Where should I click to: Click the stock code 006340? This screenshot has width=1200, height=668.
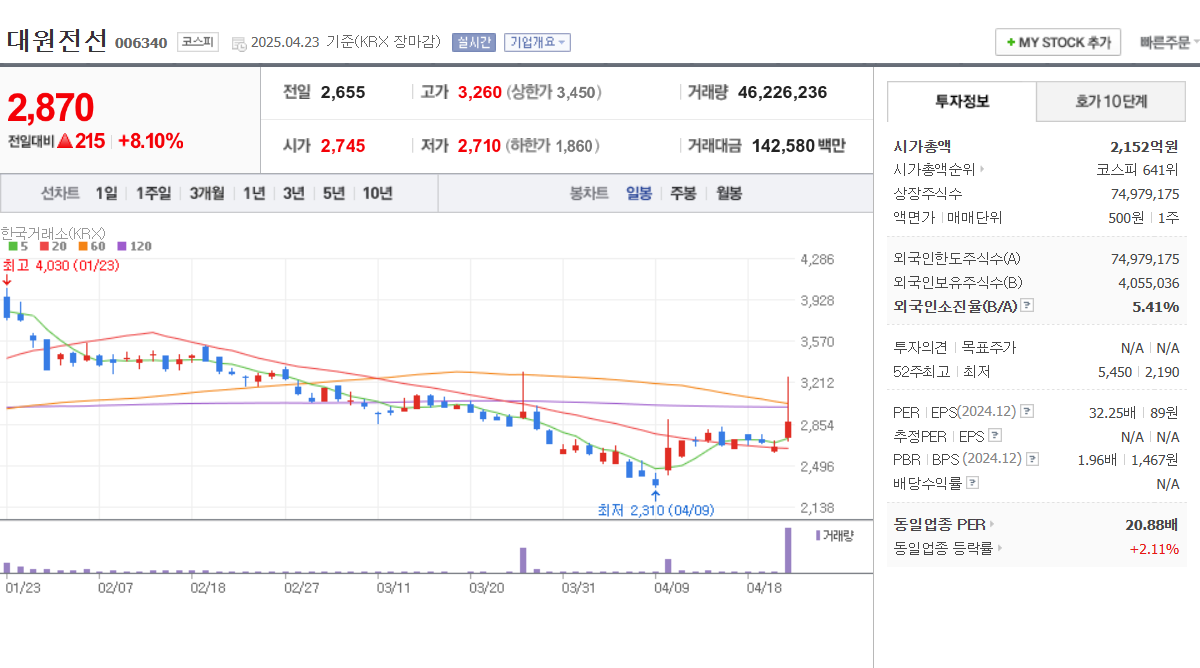pyautogui.click(x=141, y=43)
